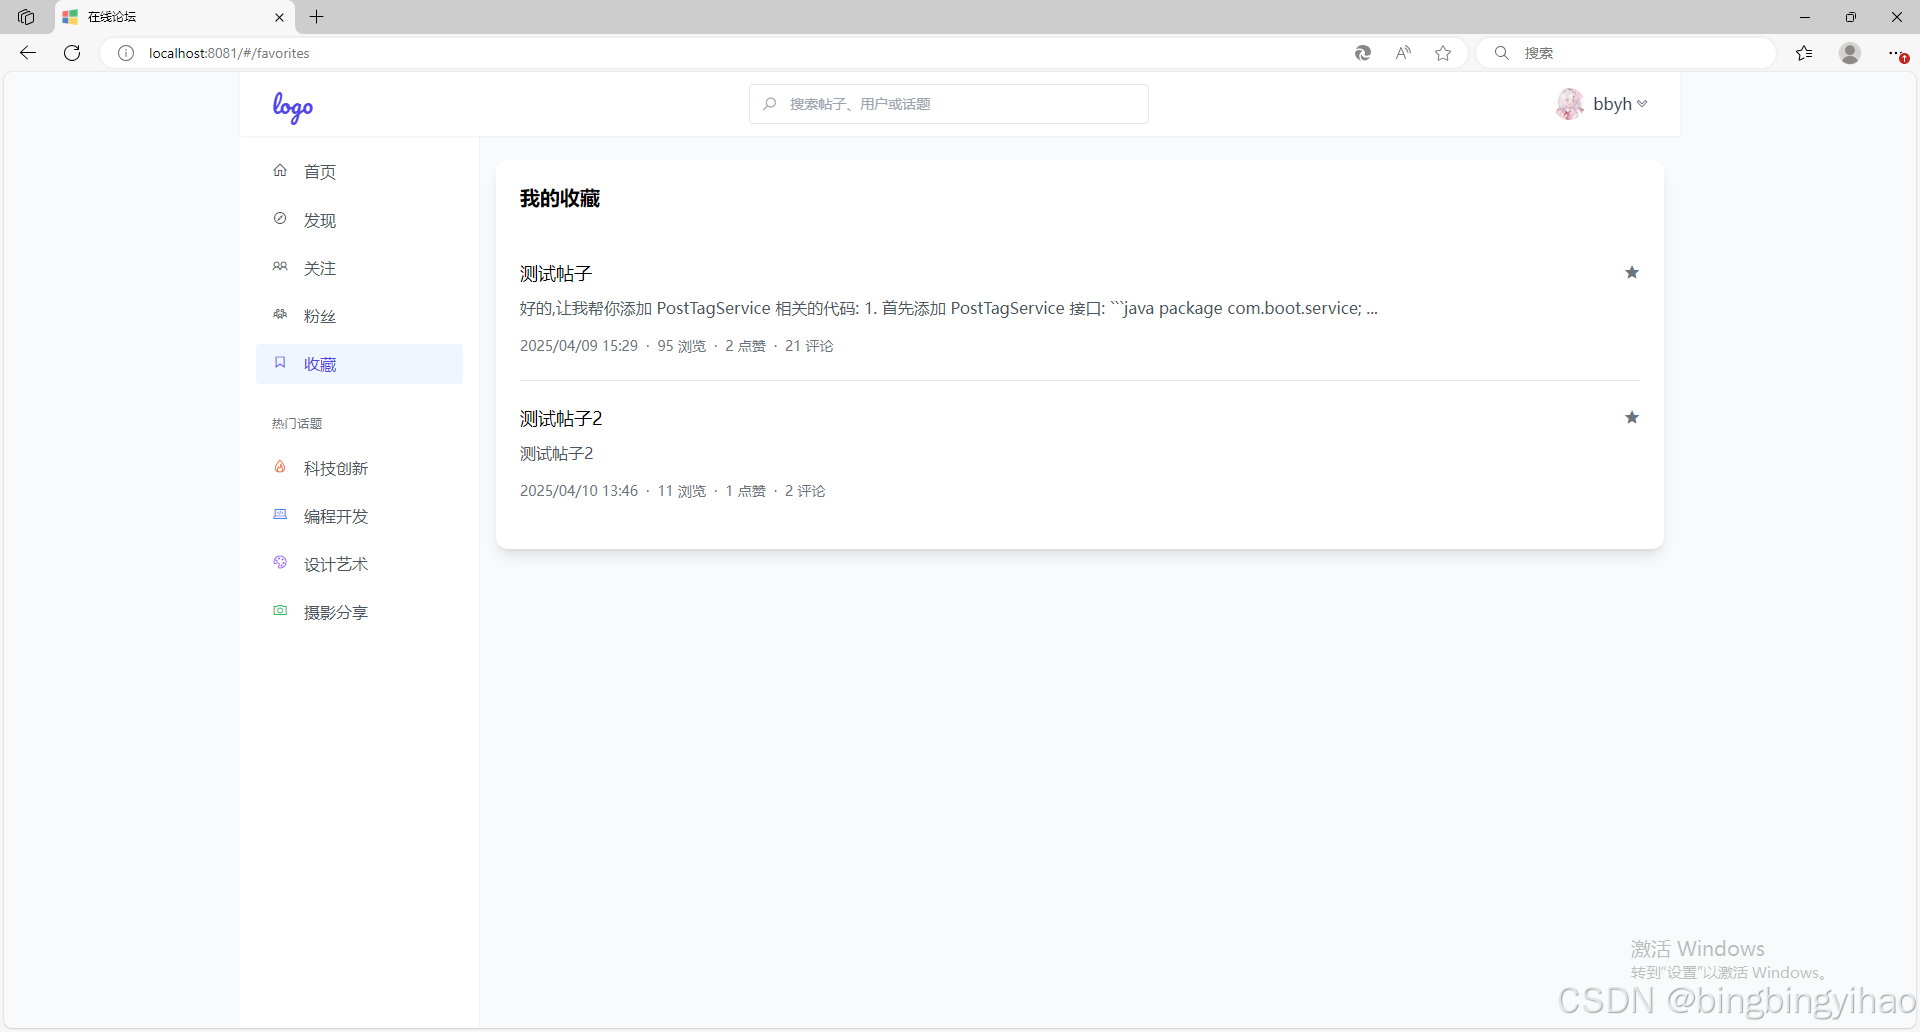Click the 热门话题 section label
The height and width of the screenshot is (1032, 1920).
coord(297,424)
